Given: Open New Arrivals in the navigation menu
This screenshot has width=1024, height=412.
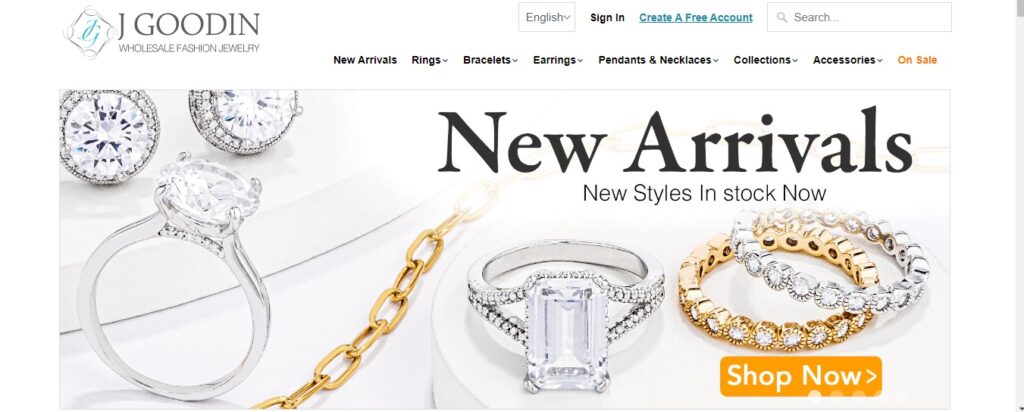Looking at the screenshot, I should 365,60.
